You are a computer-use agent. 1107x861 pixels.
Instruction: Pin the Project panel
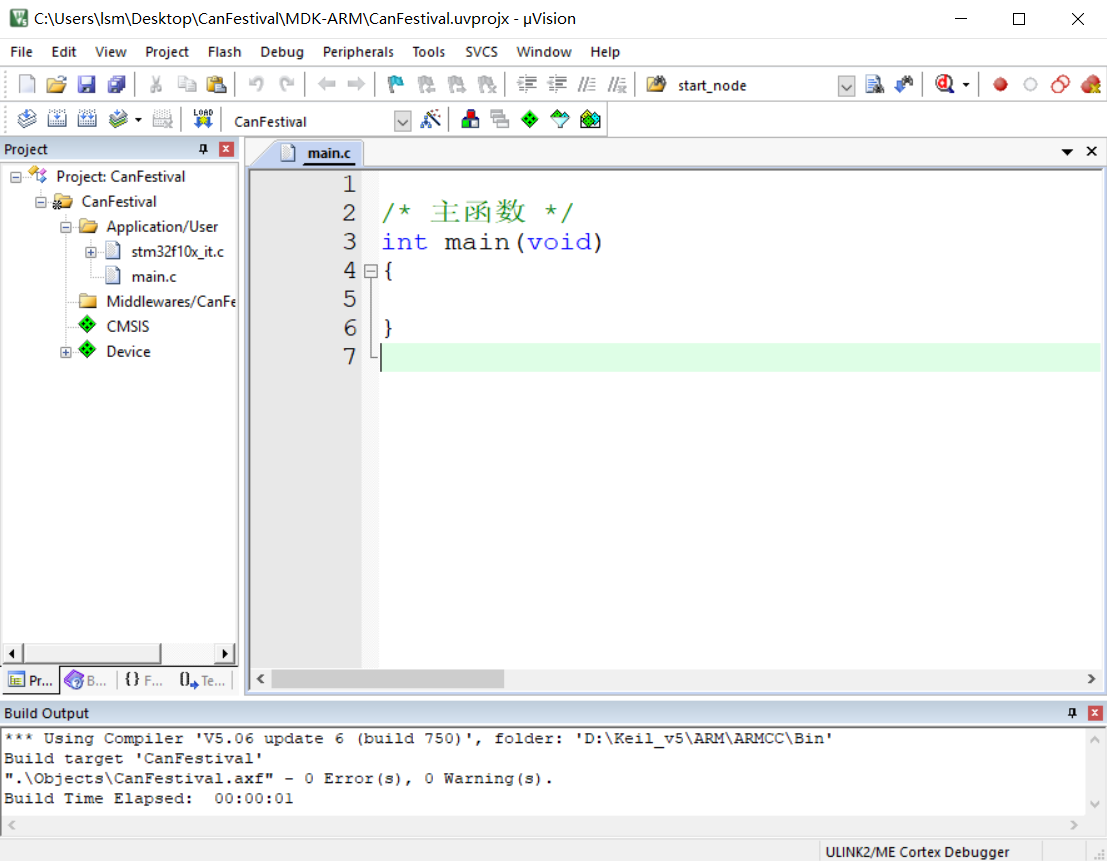[x=203, y=149]
